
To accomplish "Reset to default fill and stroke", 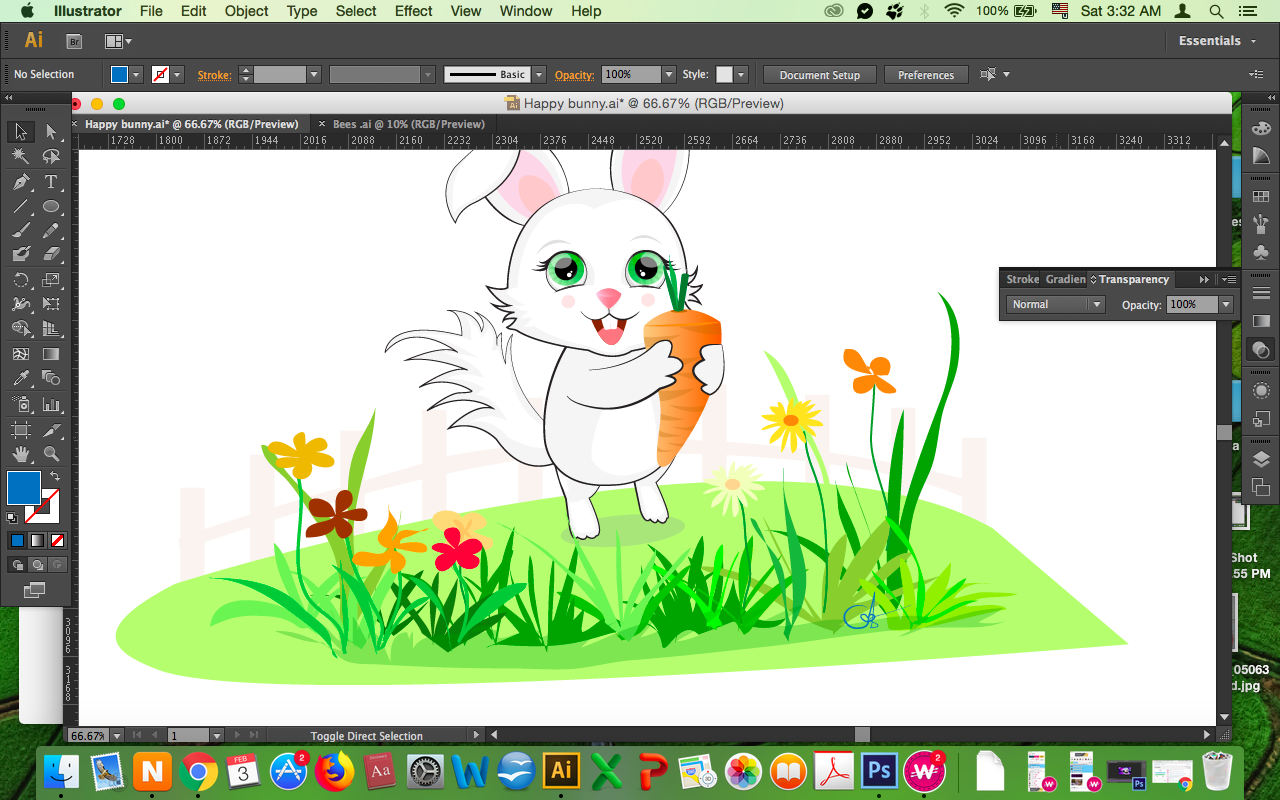I will click(x=12, y=517).
